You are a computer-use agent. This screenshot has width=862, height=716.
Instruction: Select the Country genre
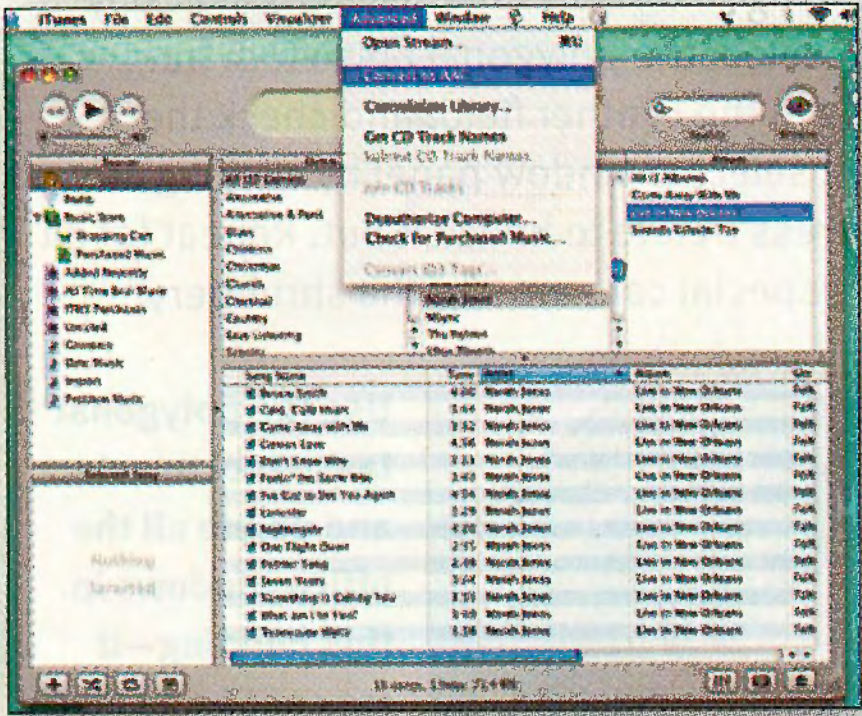(x=247, y=318)
